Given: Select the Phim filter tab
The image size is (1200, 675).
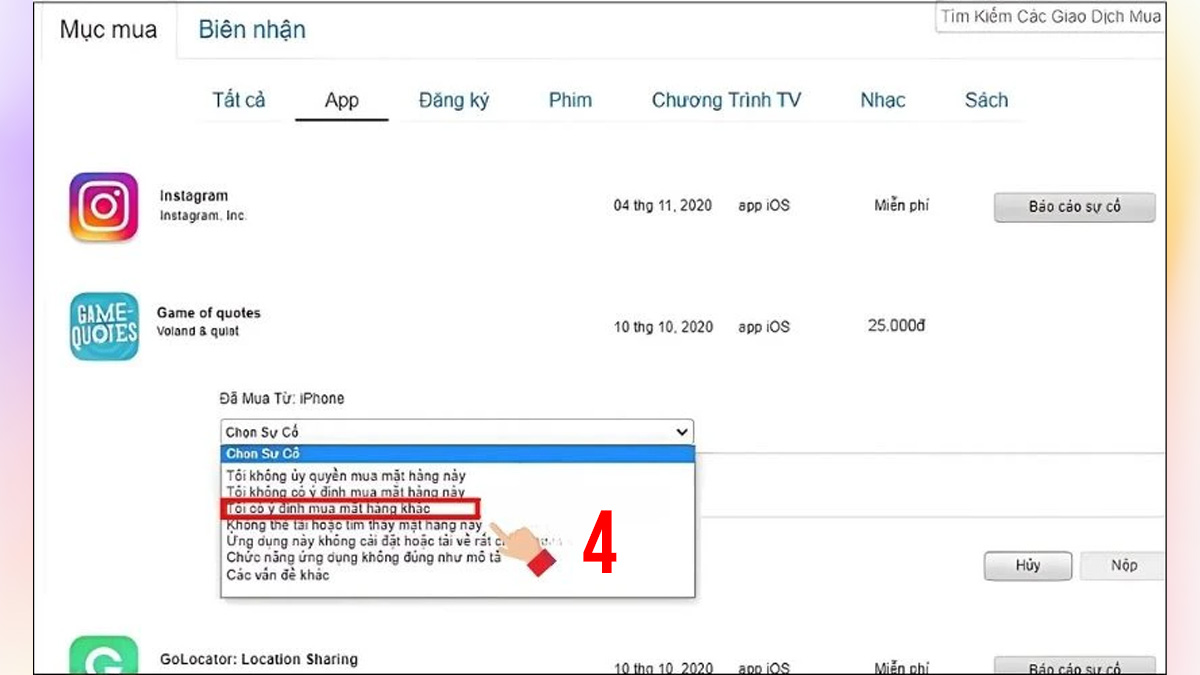Looking at the screenshot, I should 570,100.
